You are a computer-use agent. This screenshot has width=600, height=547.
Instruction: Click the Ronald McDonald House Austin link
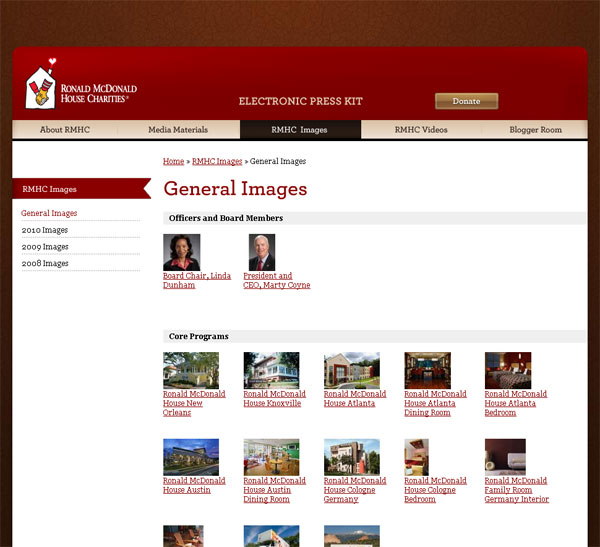point(194,485)
